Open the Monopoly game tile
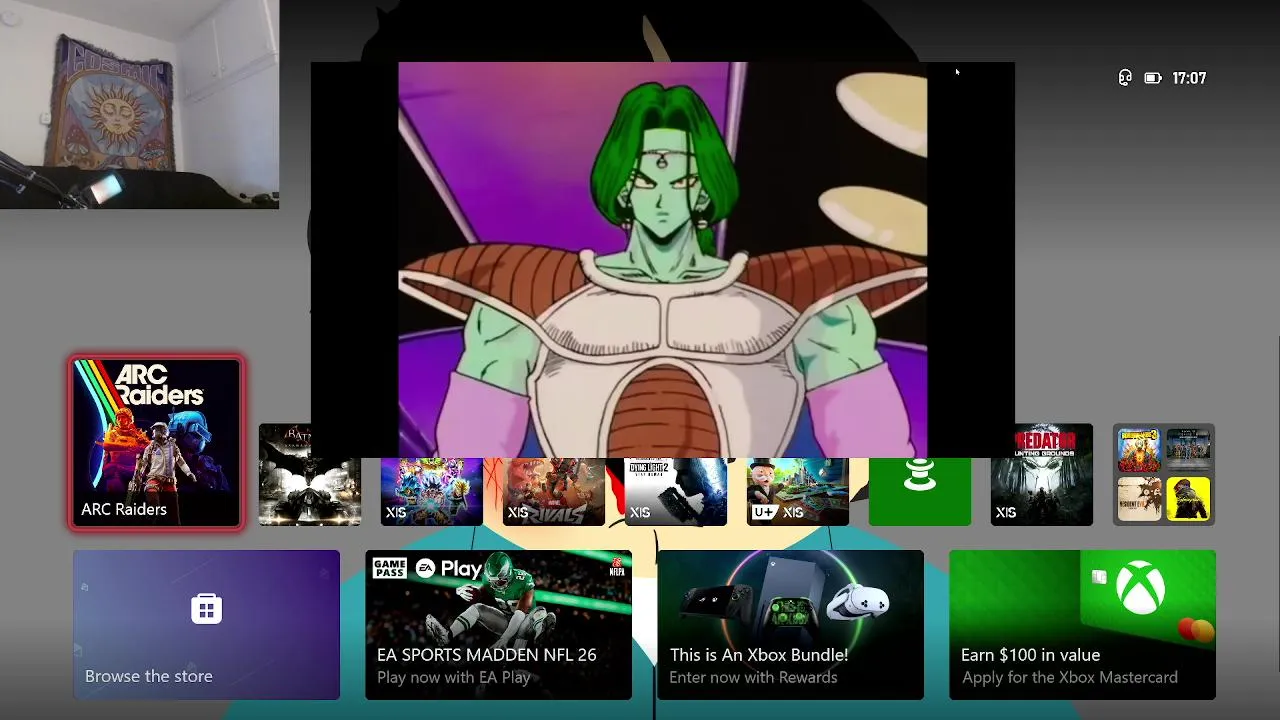This screenshot has height=720, width=1280. pyautogui.click(x=797, y=491)
